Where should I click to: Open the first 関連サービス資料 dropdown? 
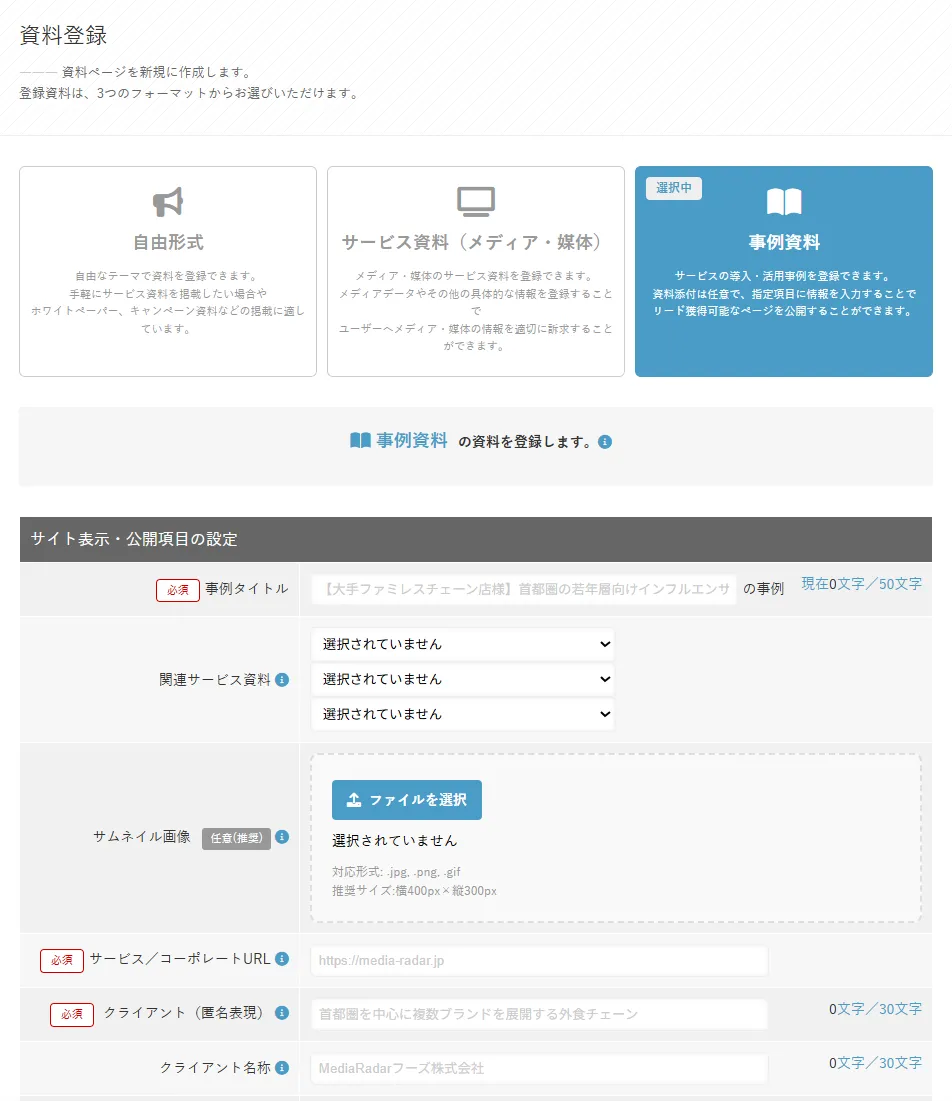pos(462,644)
